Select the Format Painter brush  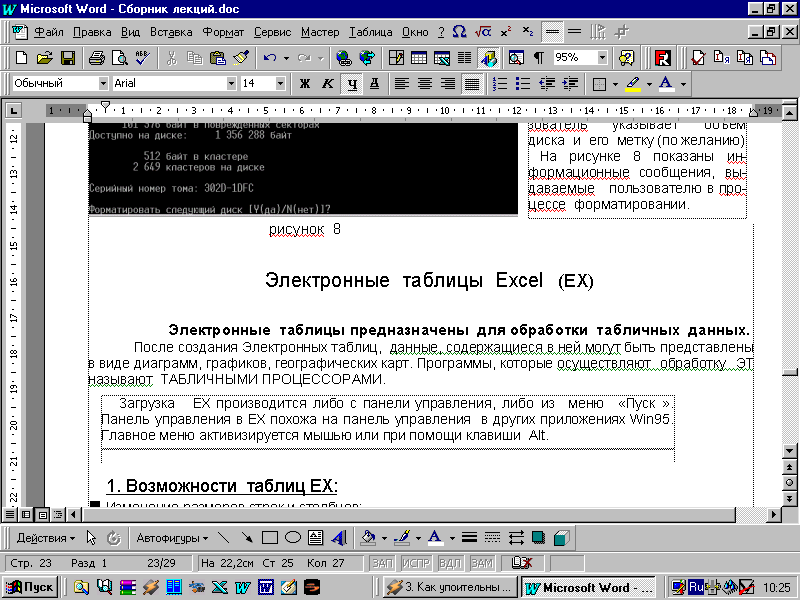[241, 58]
